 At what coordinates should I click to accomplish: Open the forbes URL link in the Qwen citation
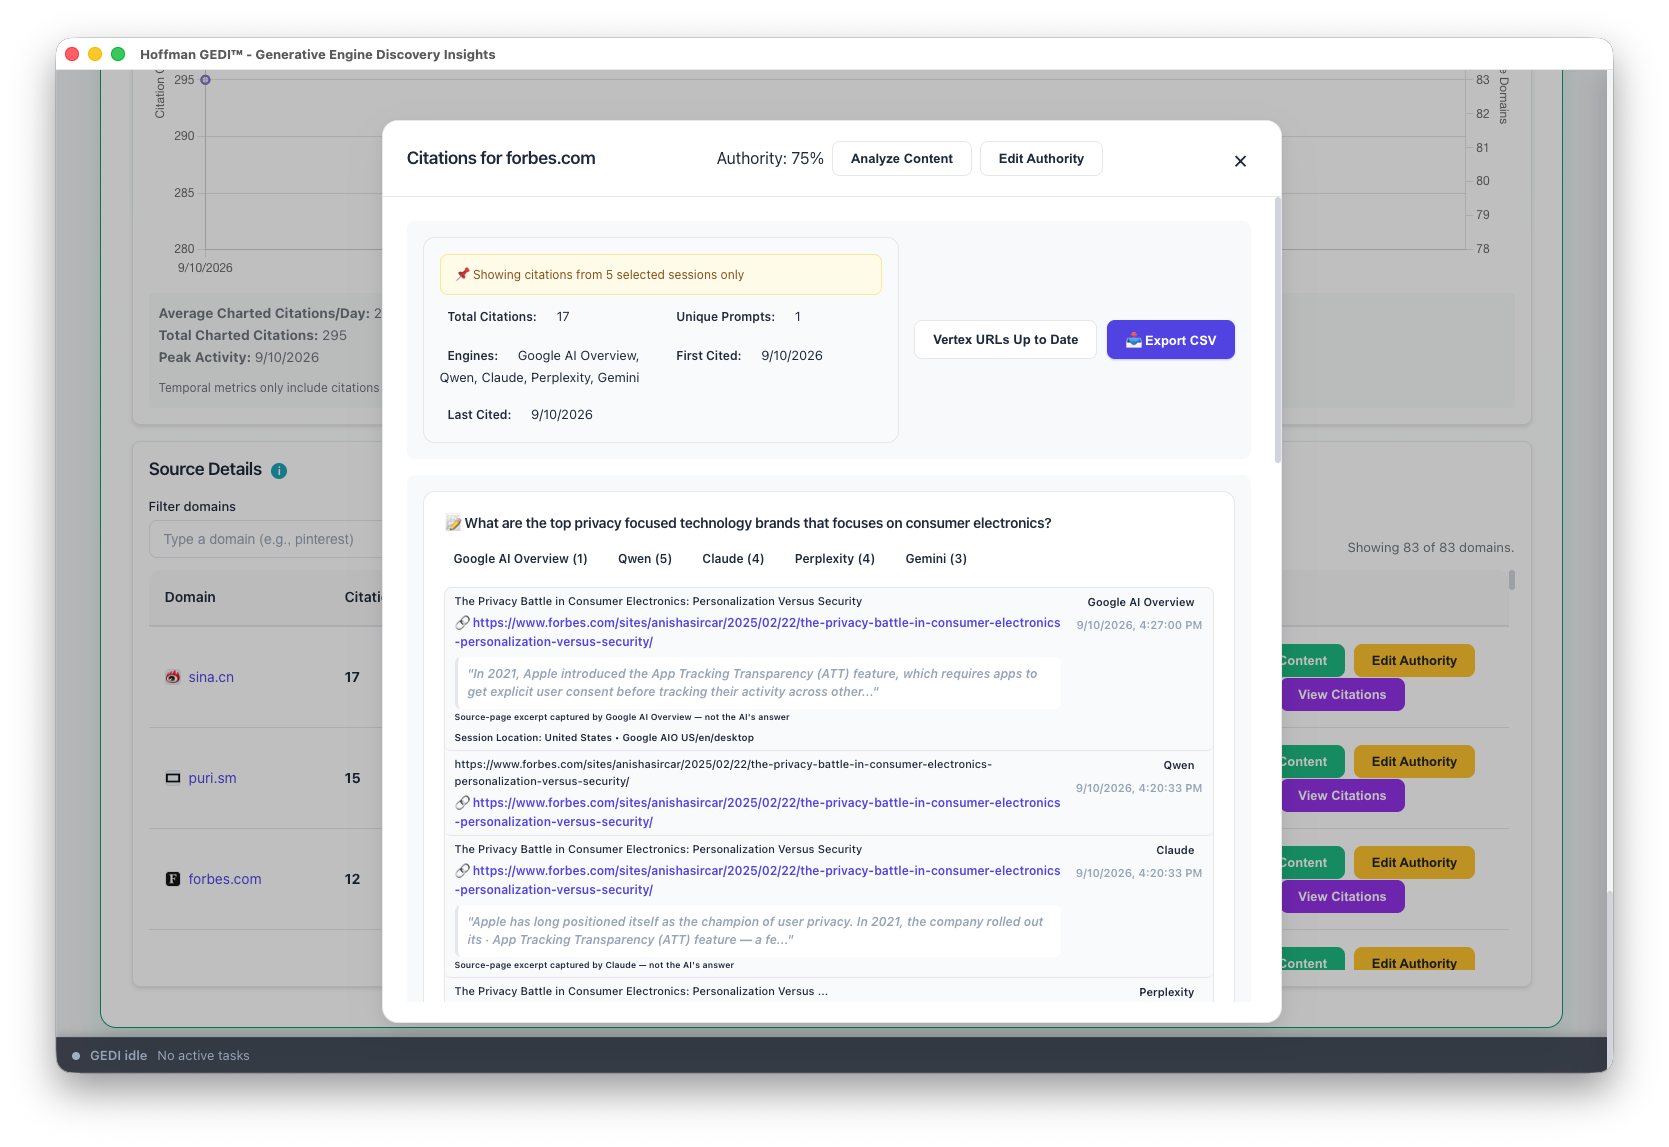[x=757, y=812]
